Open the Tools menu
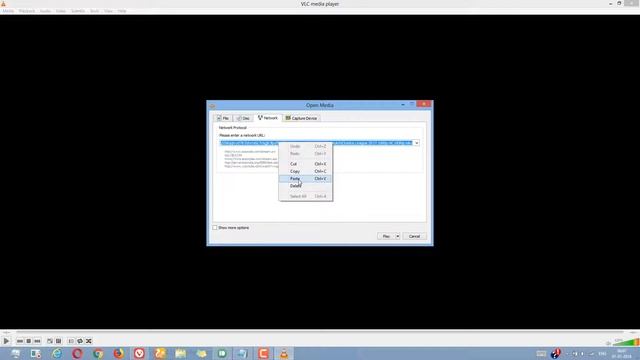This screenshot has height=360, width=640. [x=95, y=11]
